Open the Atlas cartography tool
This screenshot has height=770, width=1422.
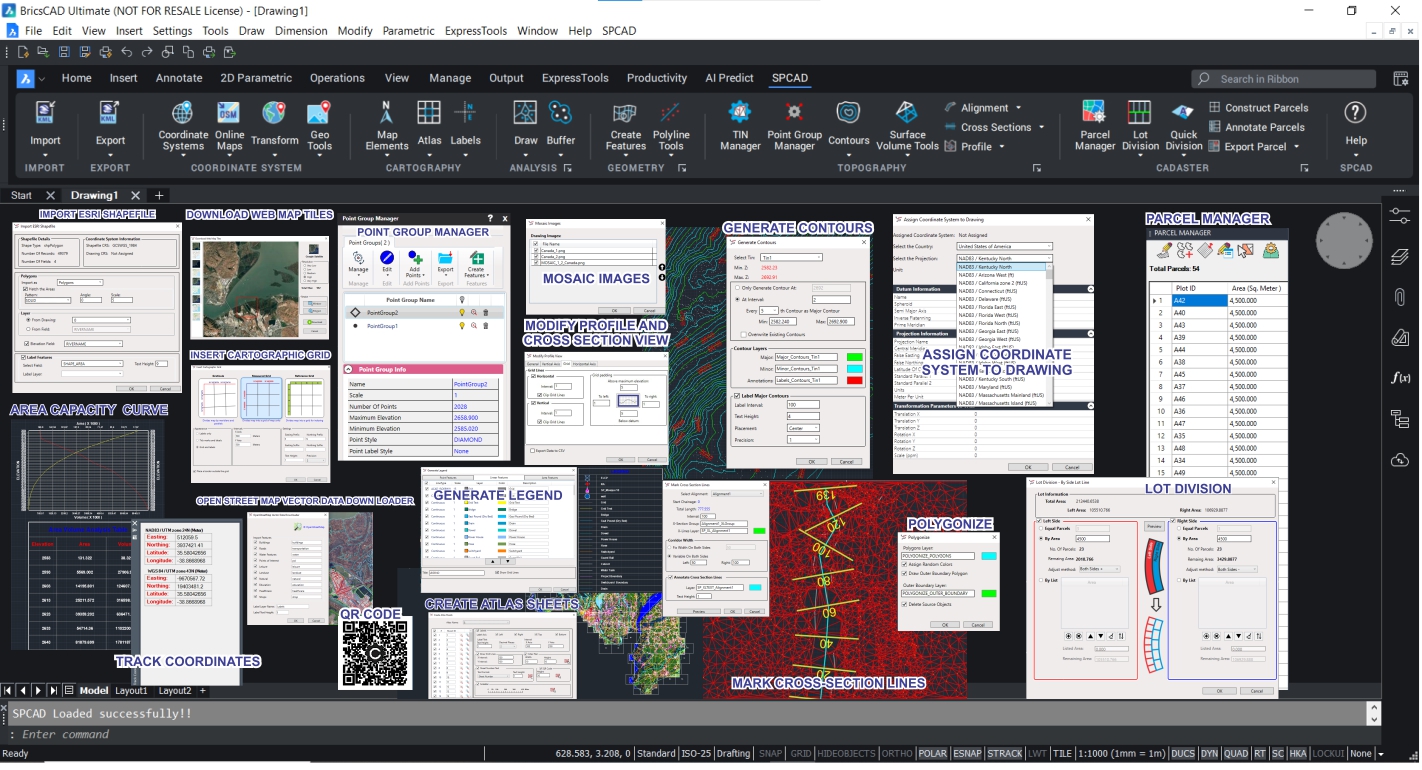click(x=429, y=125)
